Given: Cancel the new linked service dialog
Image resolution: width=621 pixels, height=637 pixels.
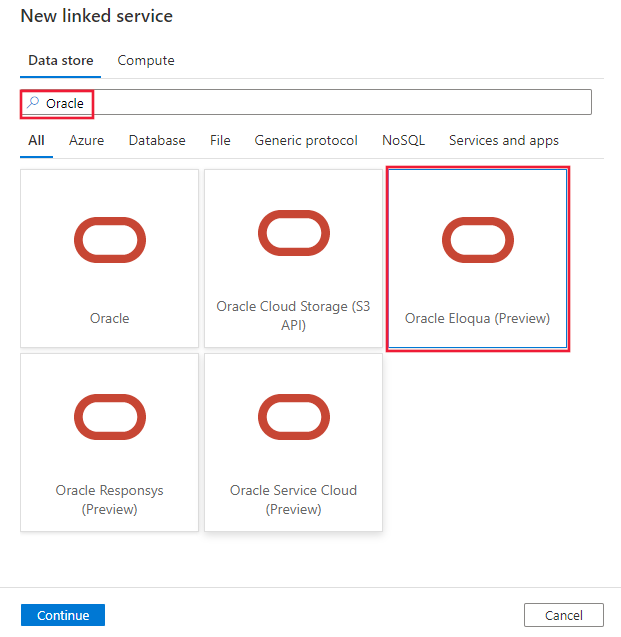Looking at the screenshot, I should pyautogui.click(x=564, y=615).
